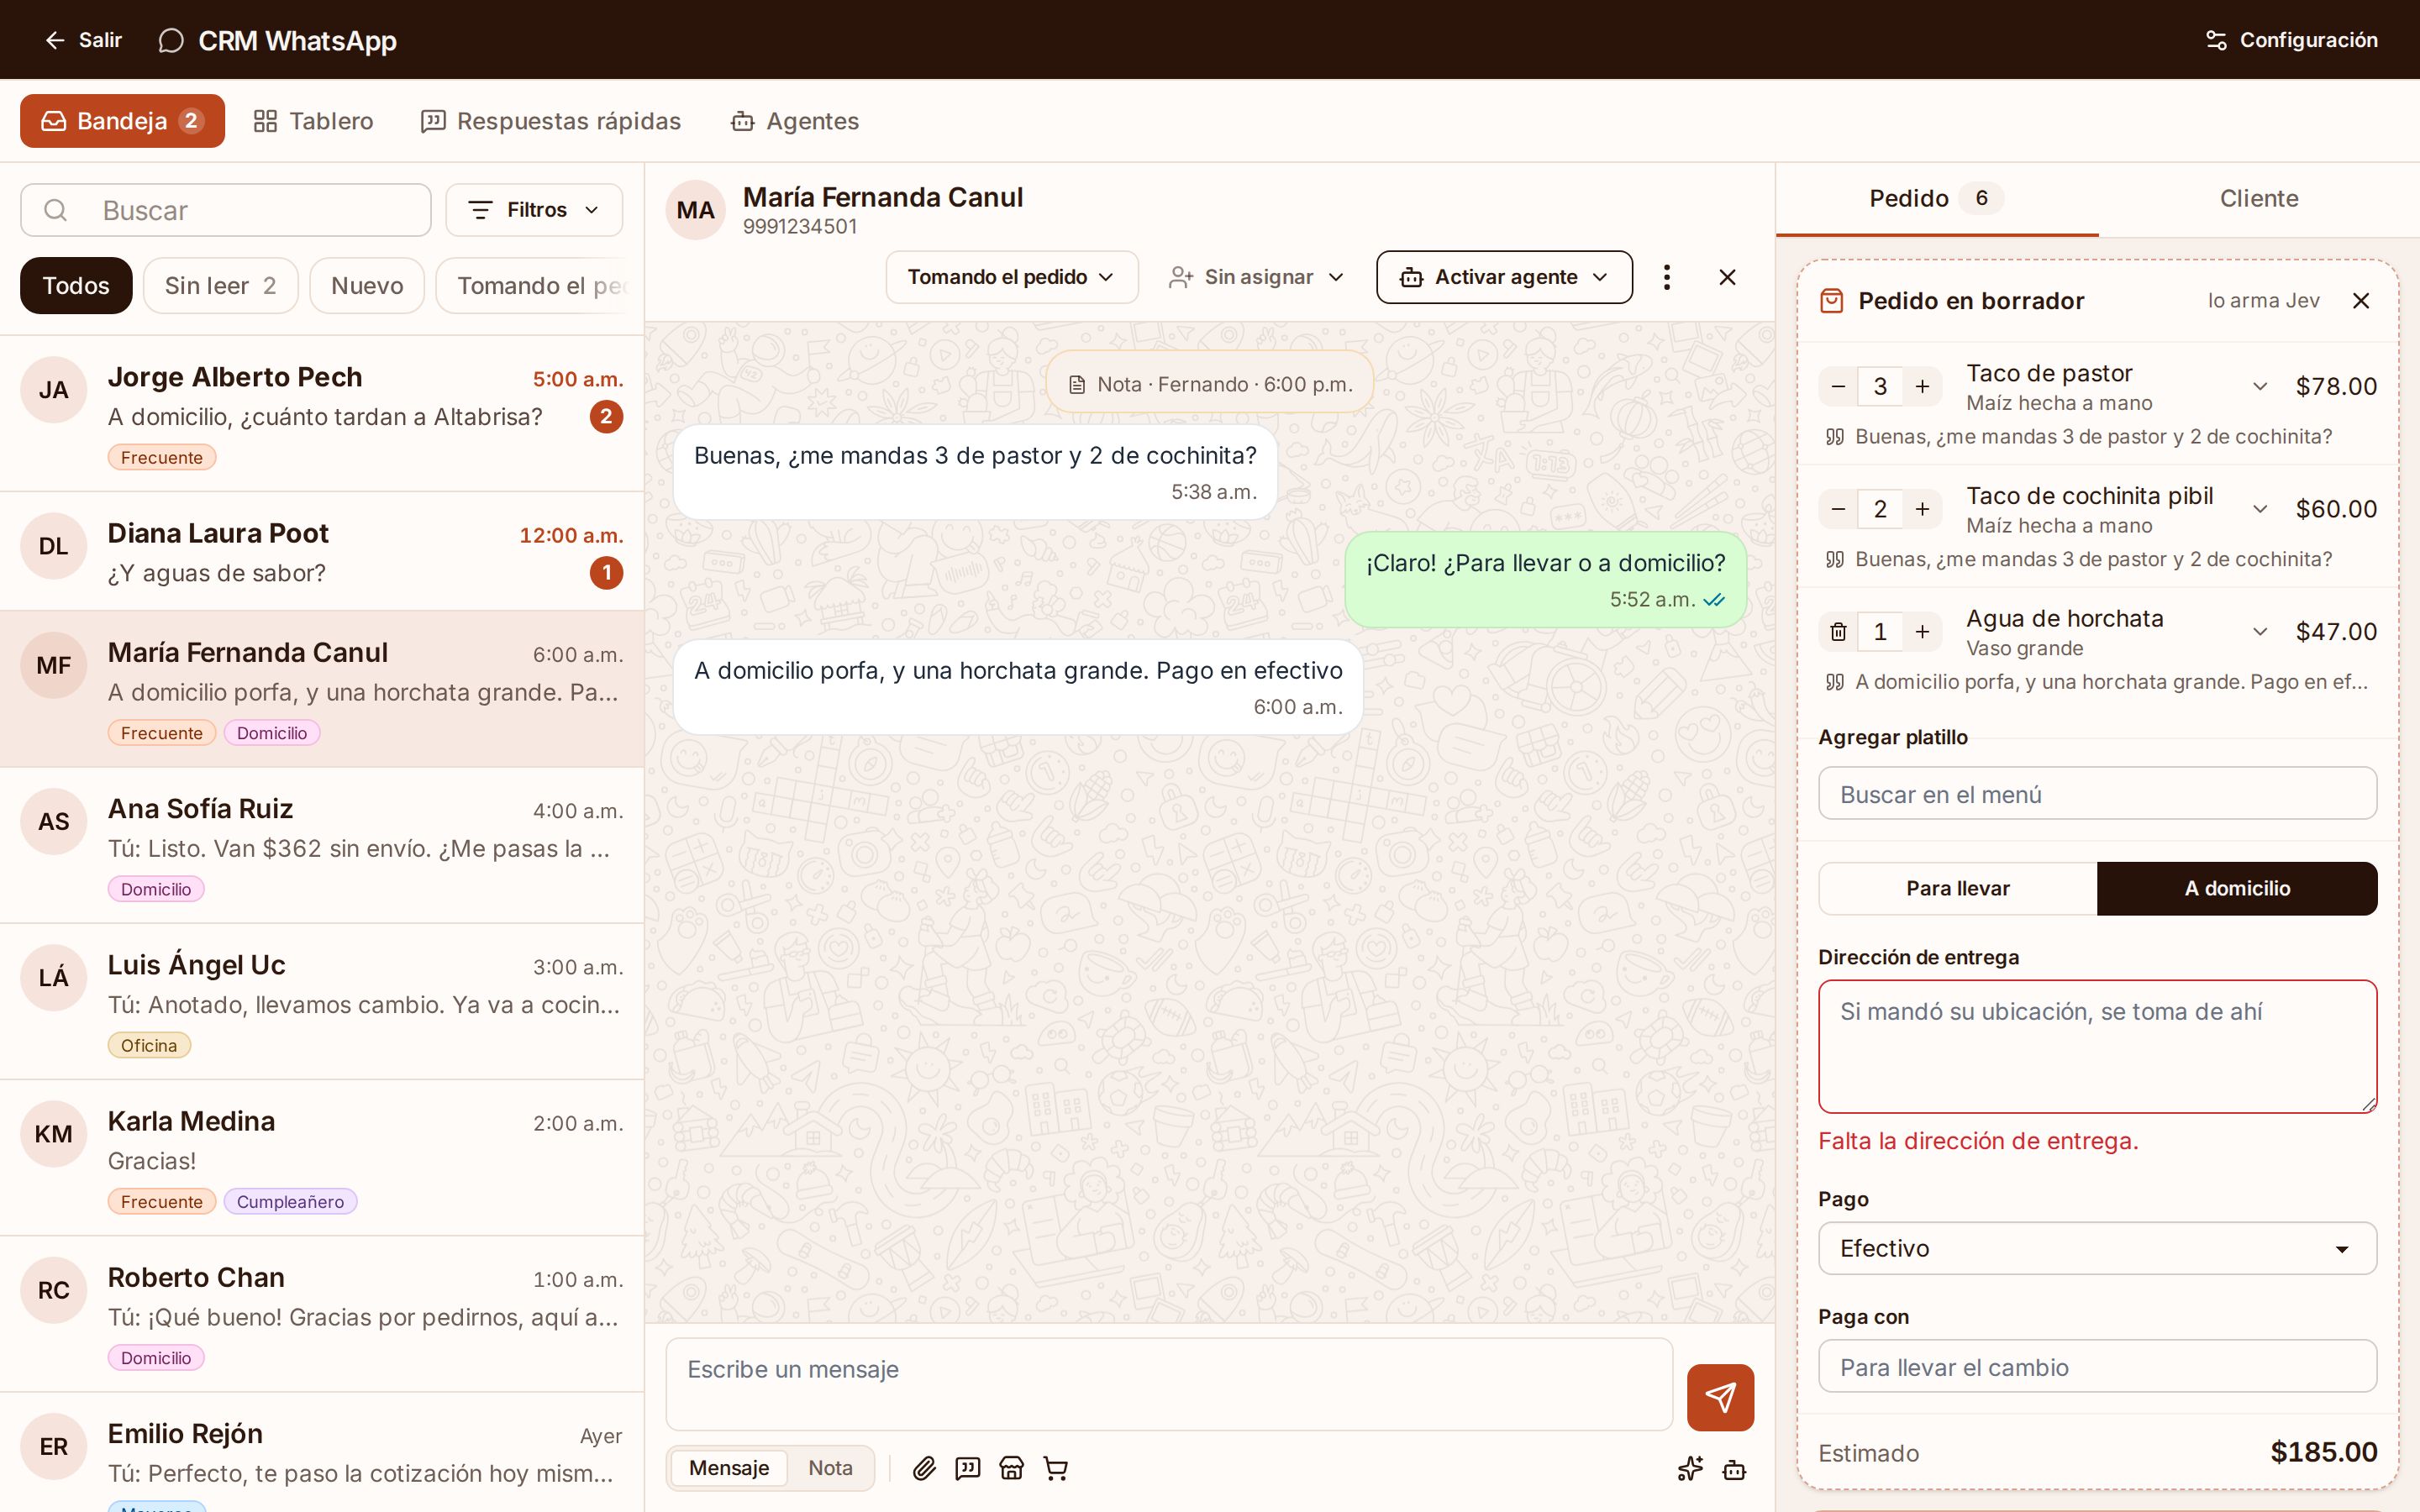
Task: Increase Taco de cochinita pibil quantity
Action: click(1922, 510)
